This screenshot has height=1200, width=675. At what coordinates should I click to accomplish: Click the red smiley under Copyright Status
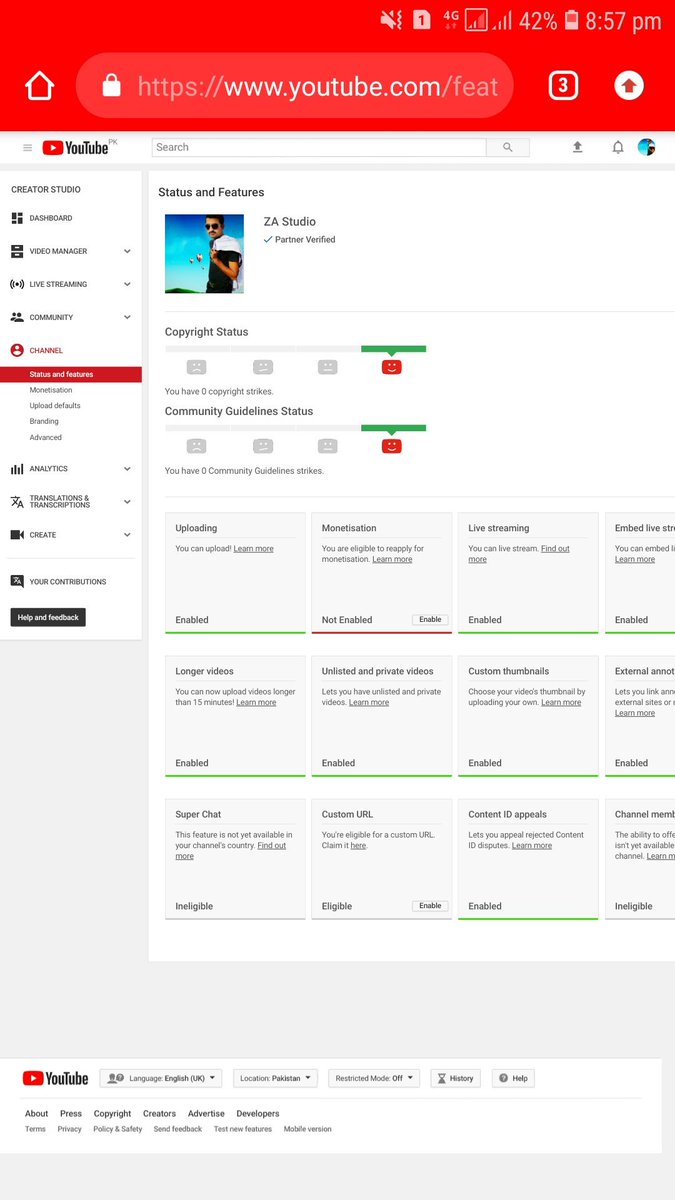coord(392,367)
